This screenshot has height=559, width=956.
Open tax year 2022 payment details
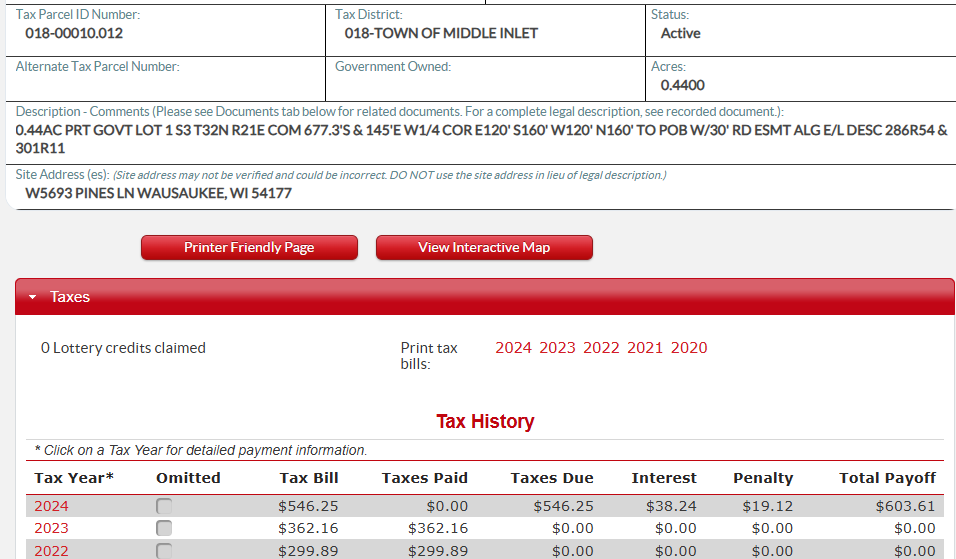click(x=52, y=551)
